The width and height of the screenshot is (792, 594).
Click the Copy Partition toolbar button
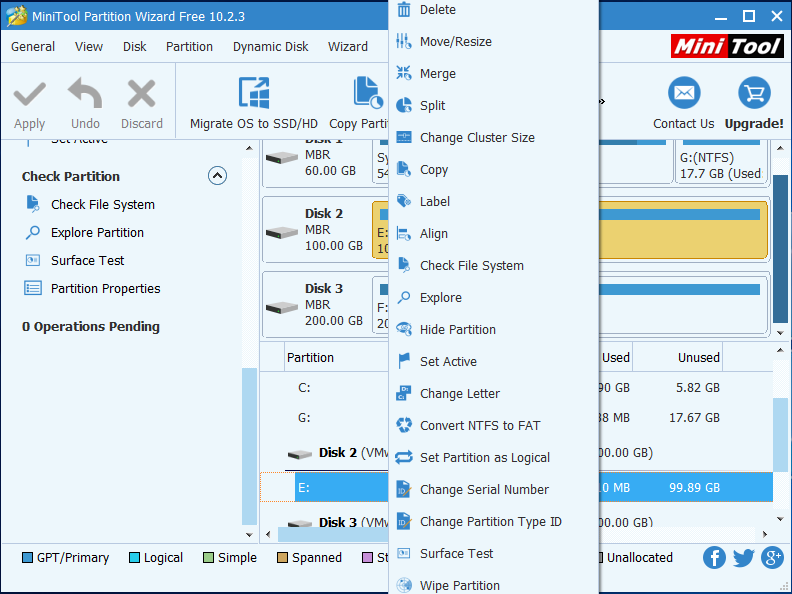359,103
